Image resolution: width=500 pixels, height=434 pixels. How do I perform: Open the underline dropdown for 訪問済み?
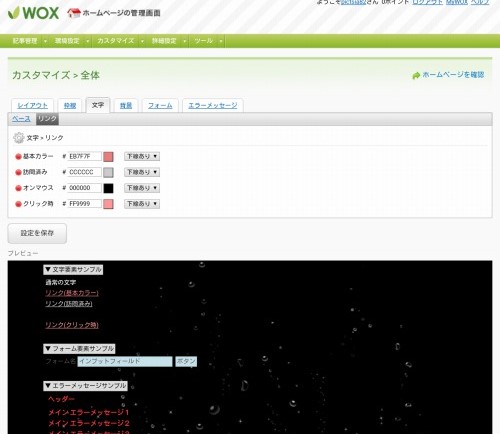click(142, 172)
